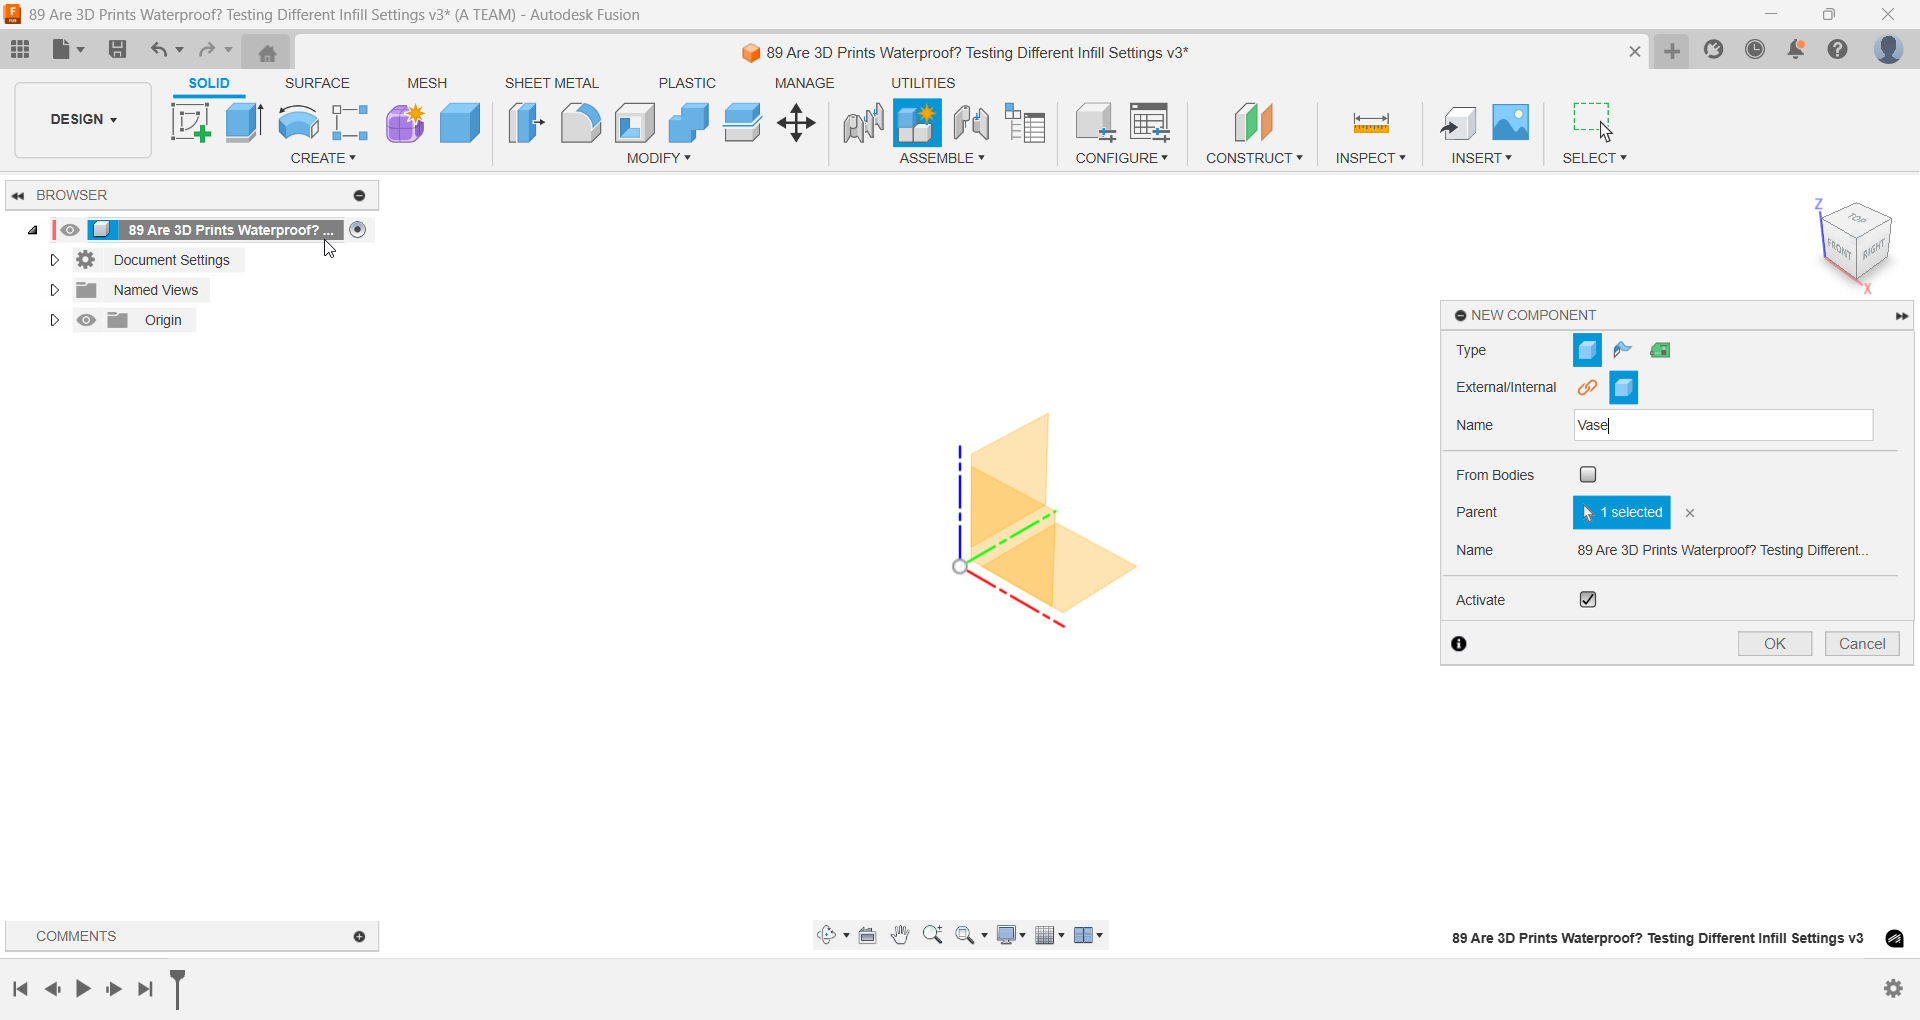
Task: Open the DESIGN workspace dropdown
Action: tap(83, 120)
